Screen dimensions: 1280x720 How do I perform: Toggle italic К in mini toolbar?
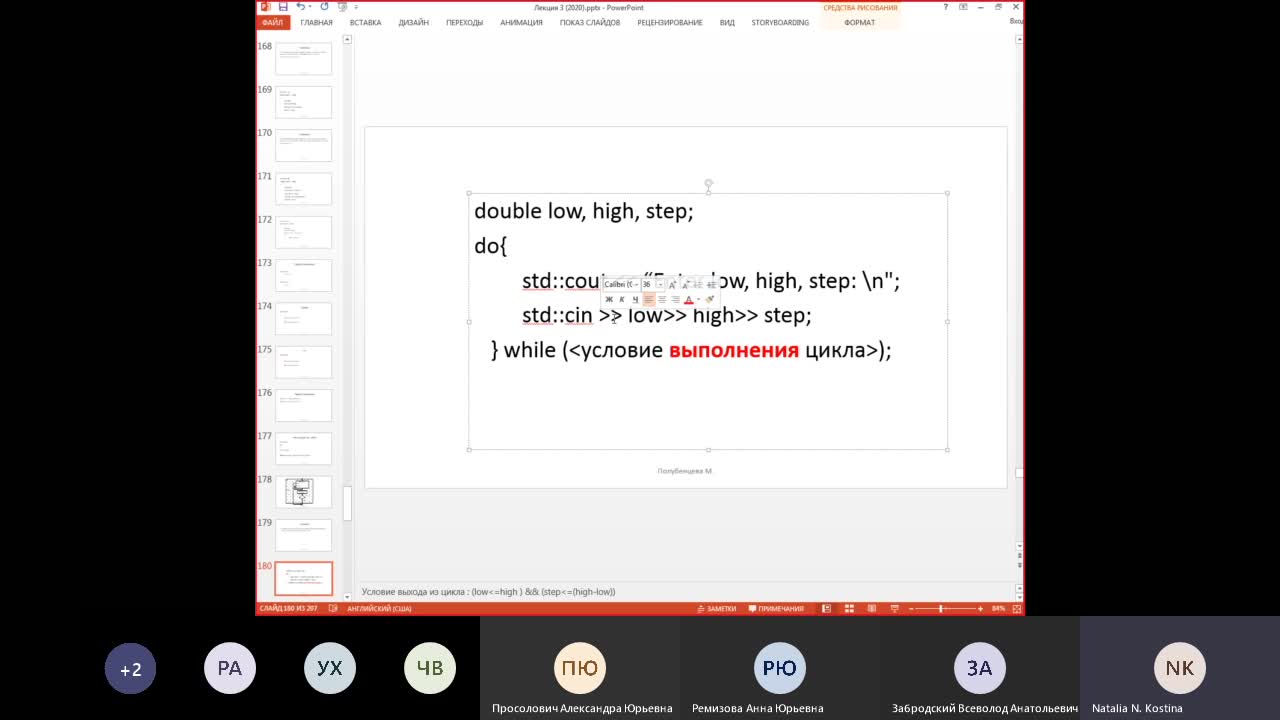click(x=622, y=299)
